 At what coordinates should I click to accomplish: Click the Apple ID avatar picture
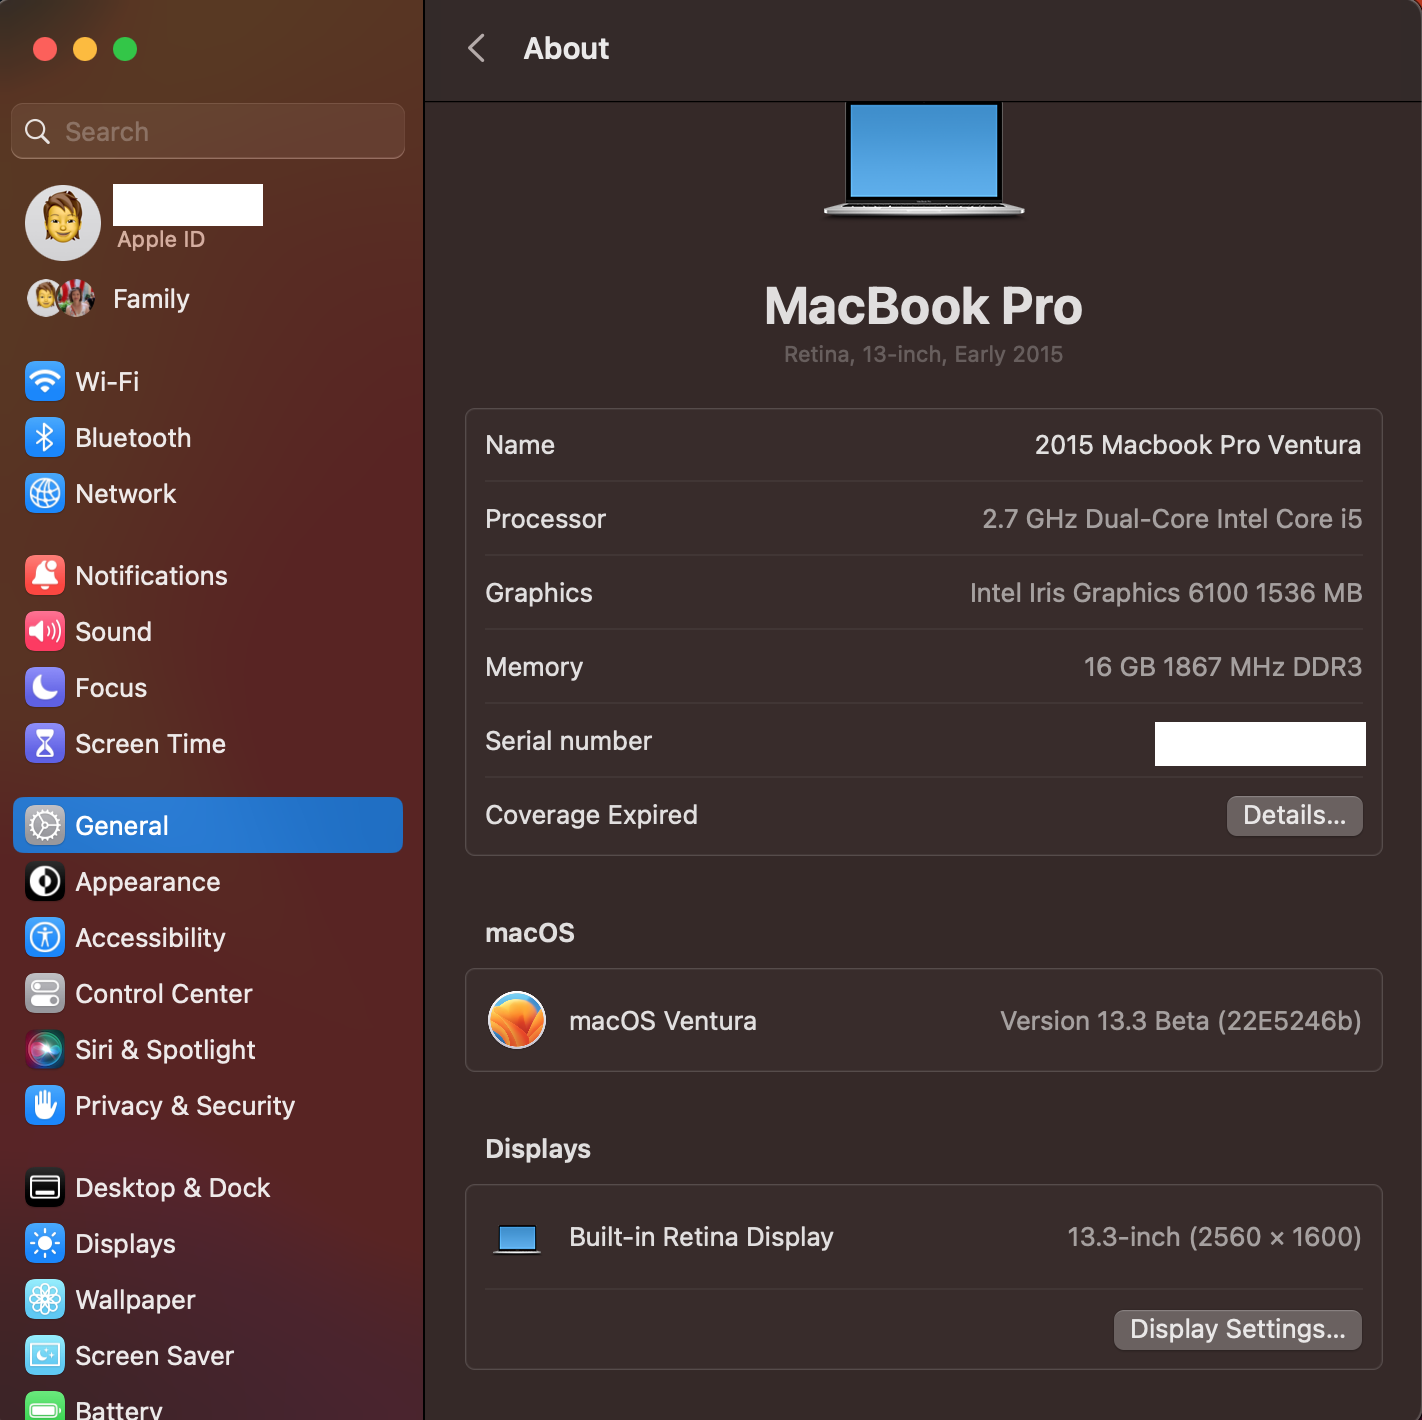pyautogui.click(x=63, y=223)
